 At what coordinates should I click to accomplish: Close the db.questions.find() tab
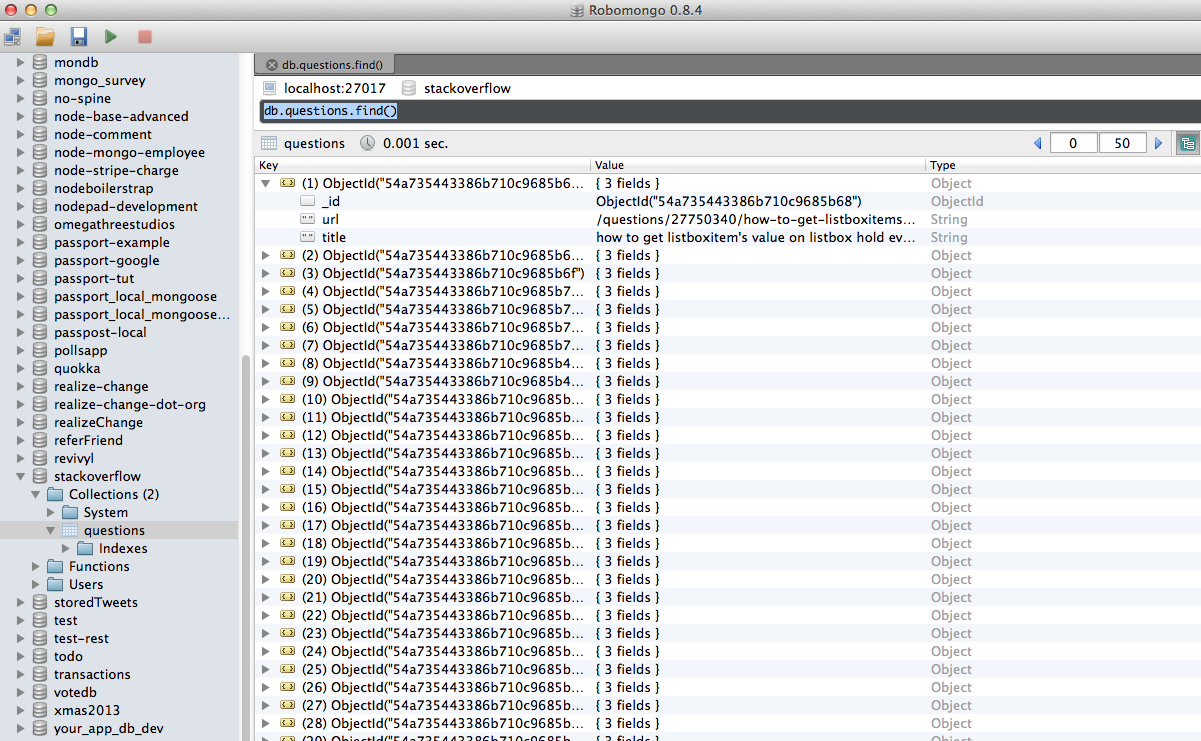point(271,65)
